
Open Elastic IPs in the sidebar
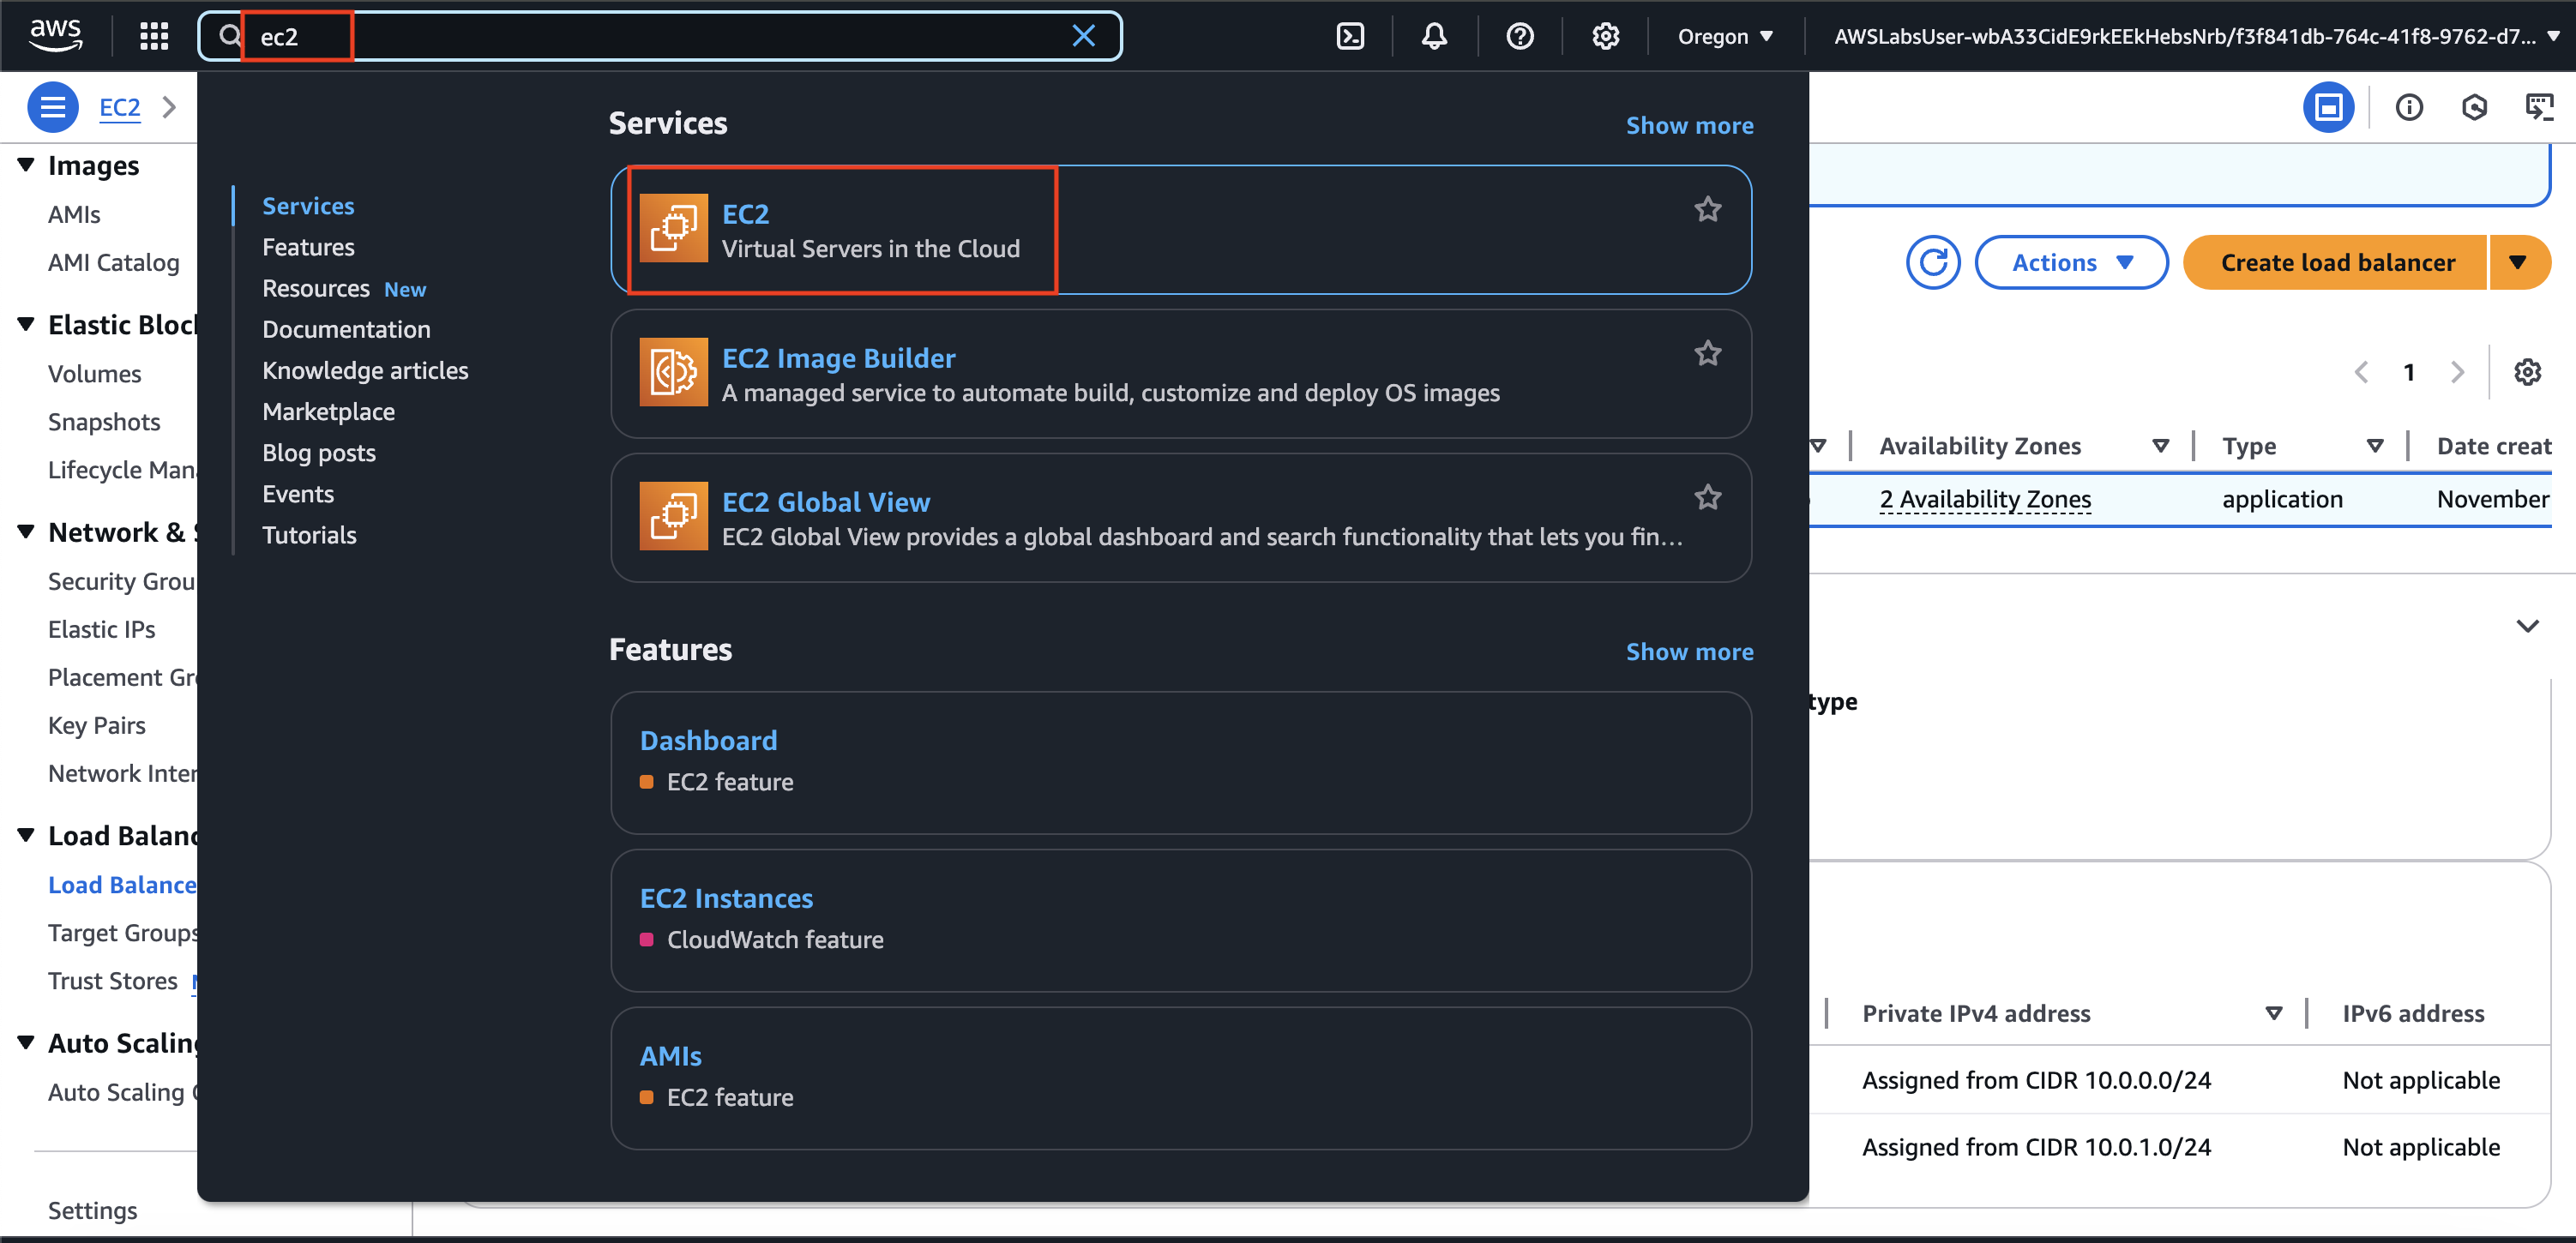pyautogui.click(x=102, y=629)
